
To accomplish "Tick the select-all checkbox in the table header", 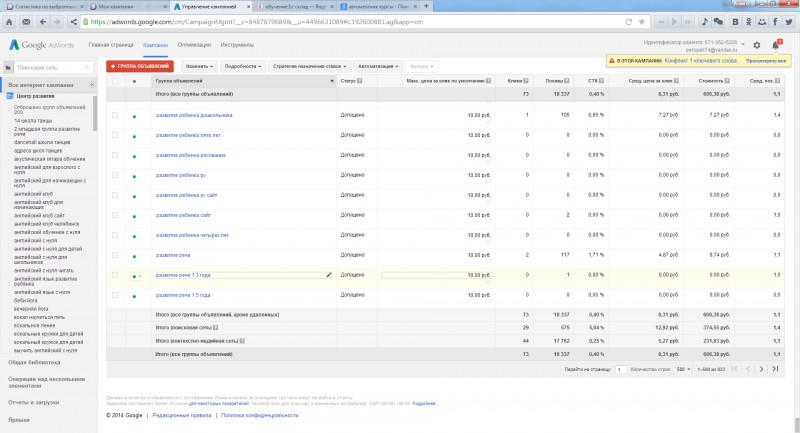I will 115,81.
